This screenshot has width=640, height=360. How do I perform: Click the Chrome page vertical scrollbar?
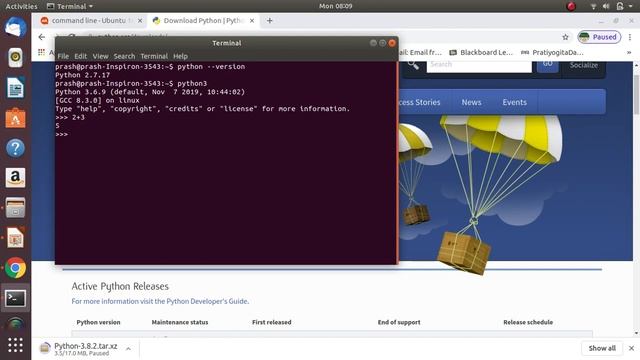click(636, 94)
